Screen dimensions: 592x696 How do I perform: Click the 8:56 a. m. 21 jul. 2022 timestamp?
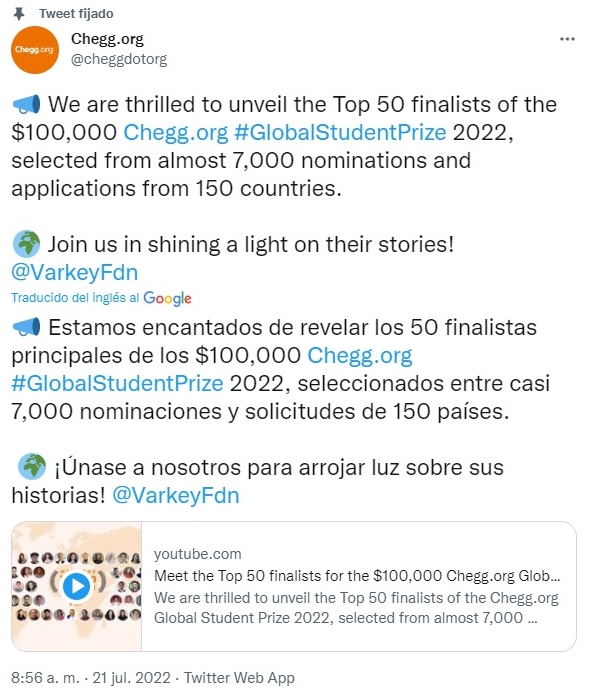[x=91, y=678]
